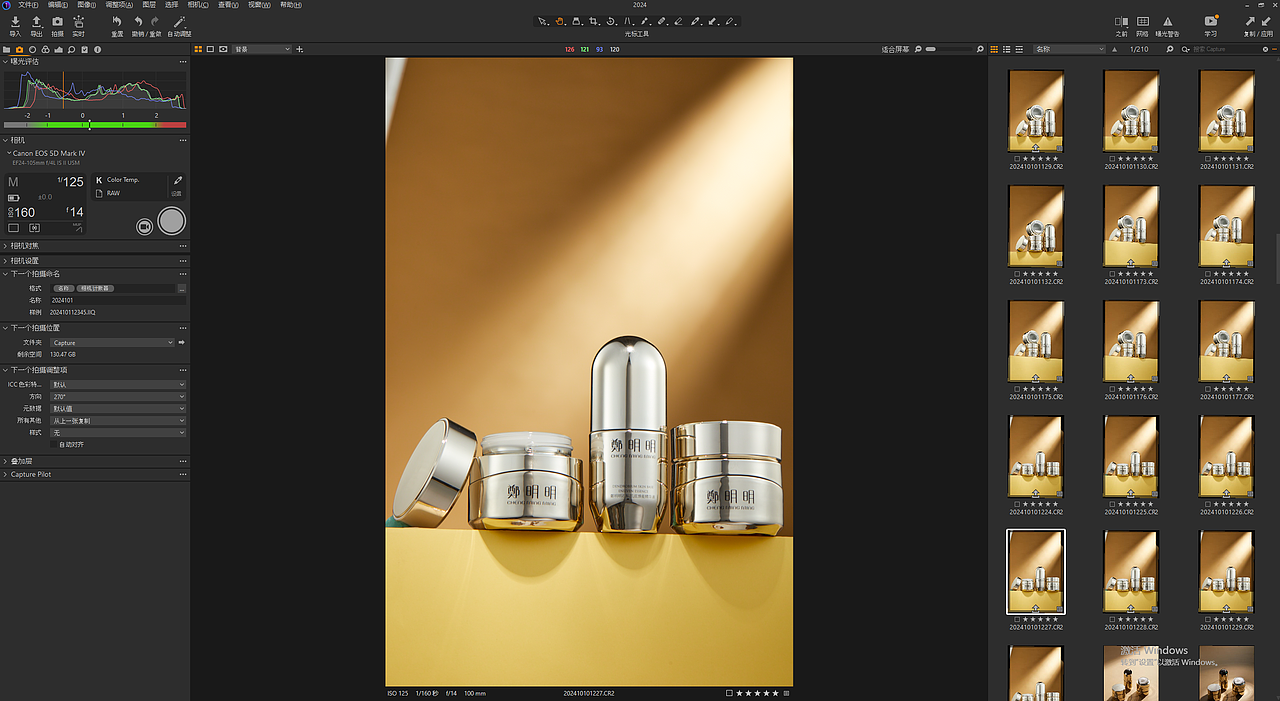Click the capture folder arrow button
This screenshot has height=701, width=1280.
(x=181, y=342)
